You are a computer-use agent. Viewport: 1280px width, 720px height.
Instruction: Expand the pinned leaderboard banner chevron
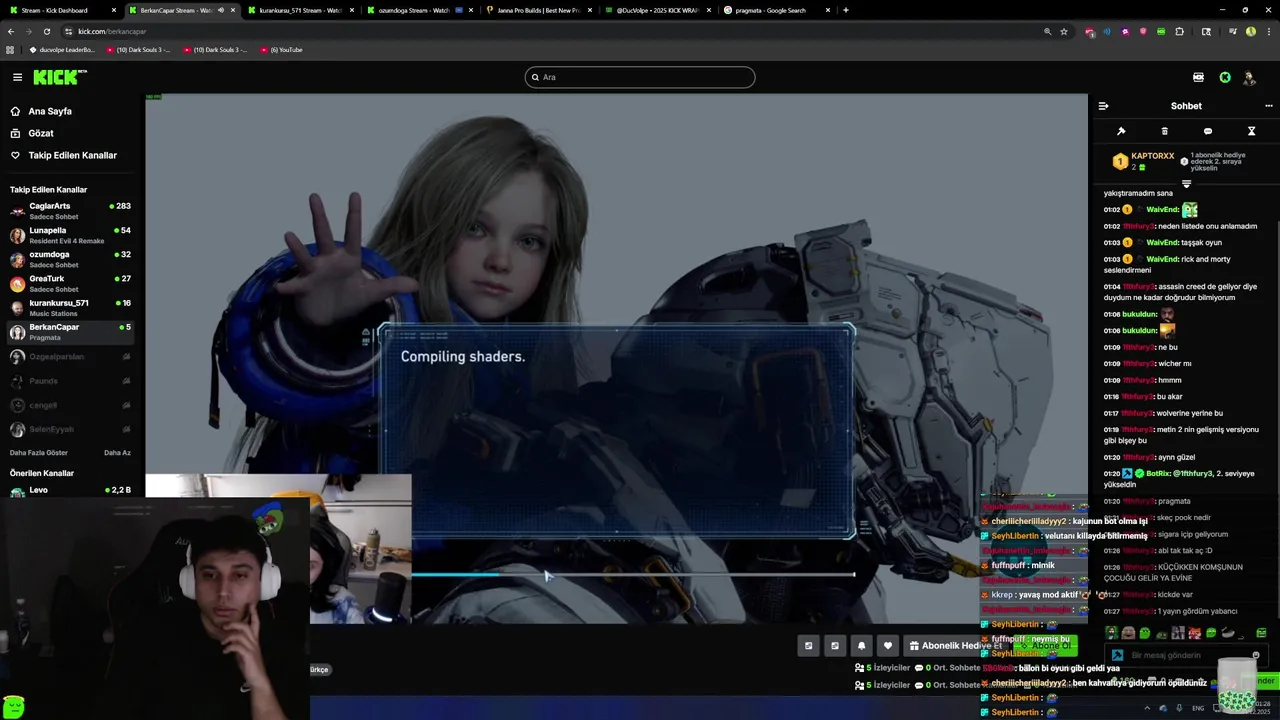[x=1186, y=184]
